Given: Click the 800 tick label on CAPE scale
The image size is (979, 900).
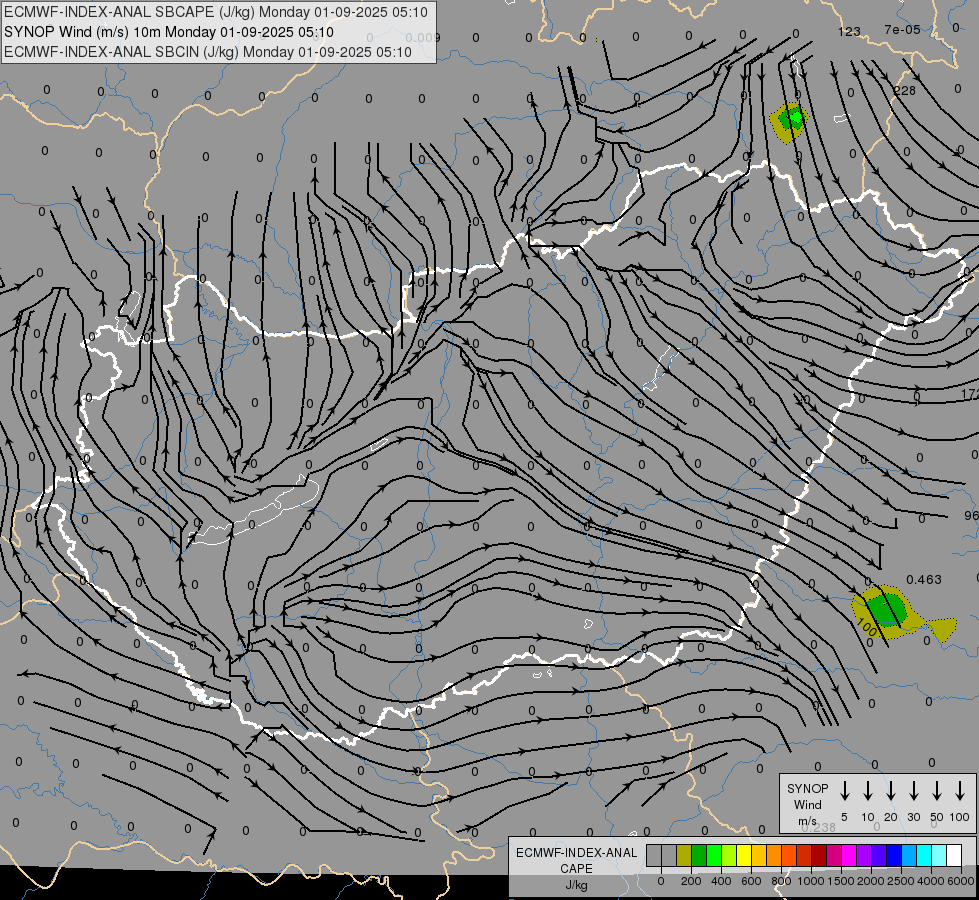Looking at the screenshot, I should 781,881.
